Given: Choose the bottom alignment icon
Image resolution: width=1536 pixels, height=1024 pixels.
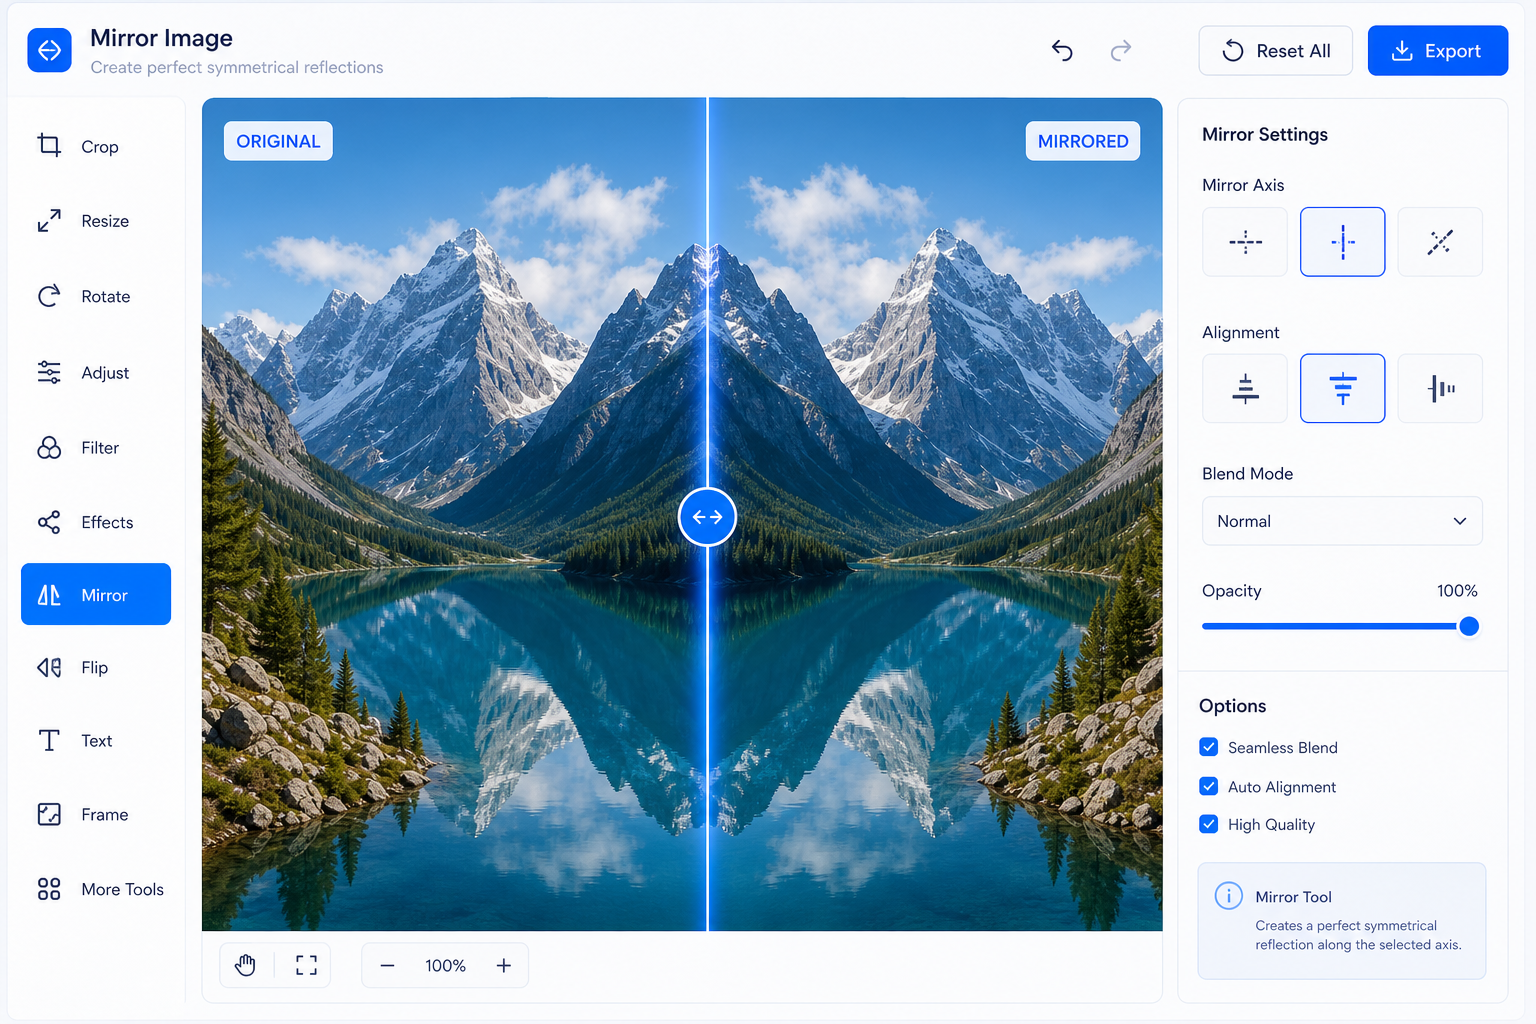Looking at the screenshot, I should (1245, 388).
